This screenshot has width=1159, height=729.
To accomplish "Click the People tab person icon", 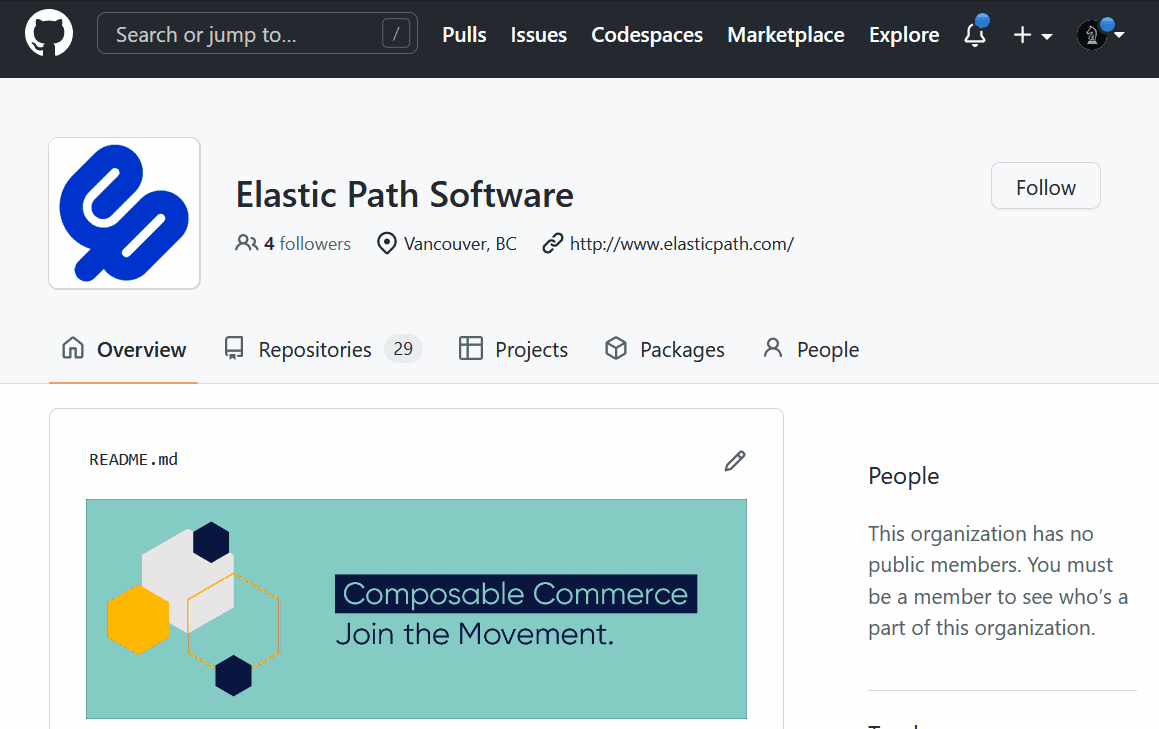I will [772, 347].
